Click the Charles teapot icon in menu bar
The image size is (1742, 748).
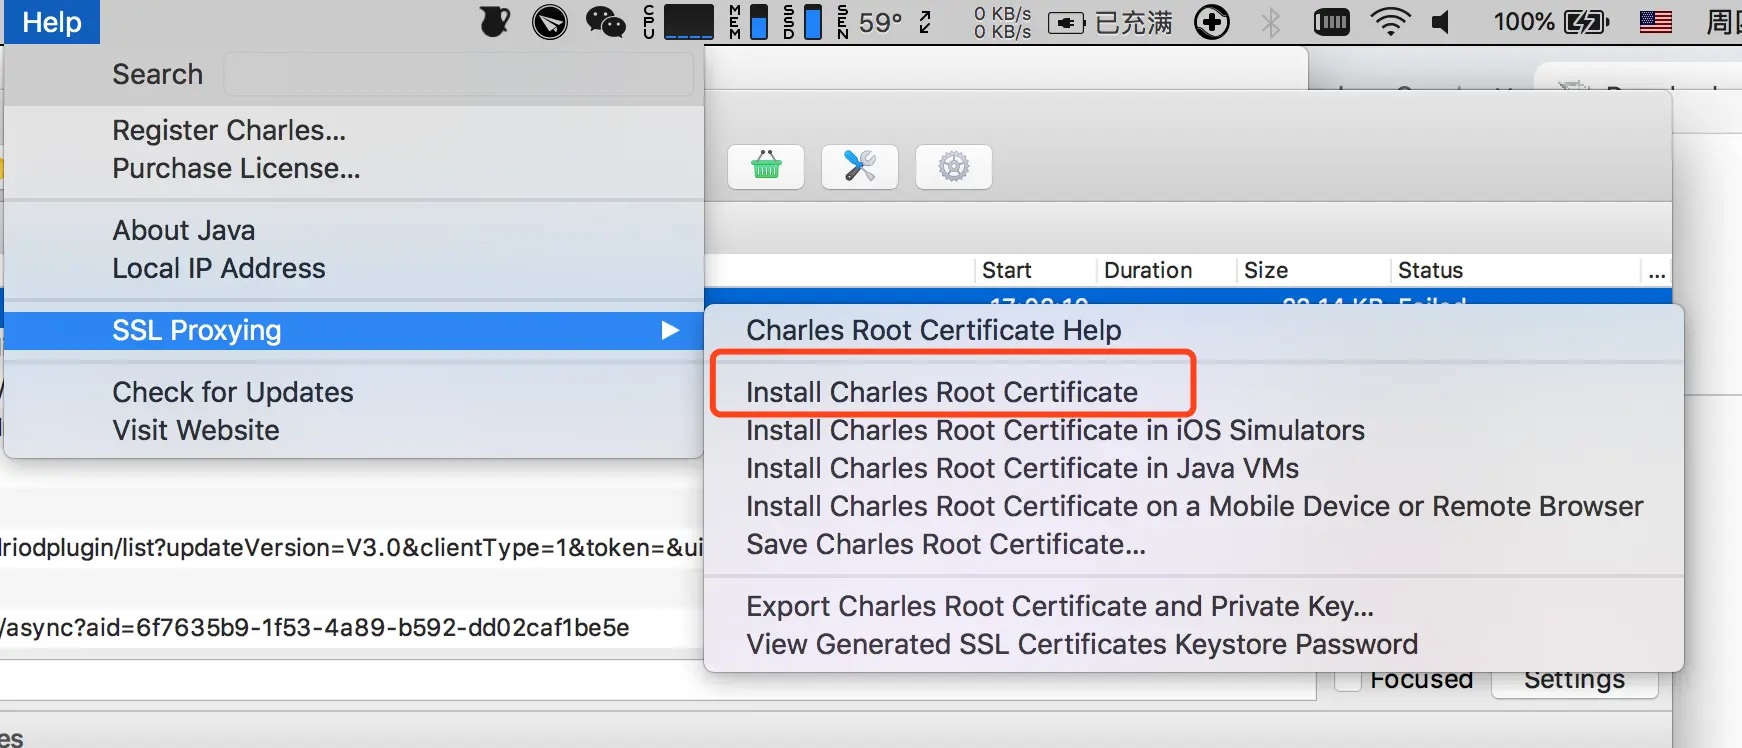[x=494, y=21]
